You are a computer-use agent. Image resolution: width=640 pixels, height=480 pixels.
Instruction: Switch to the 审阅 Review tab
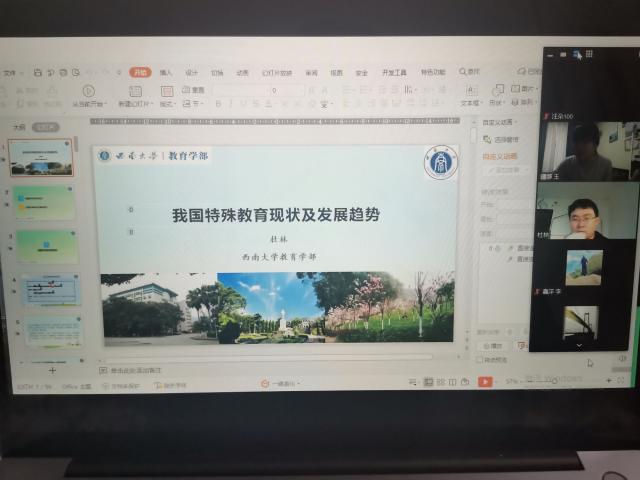pos(311,73)
